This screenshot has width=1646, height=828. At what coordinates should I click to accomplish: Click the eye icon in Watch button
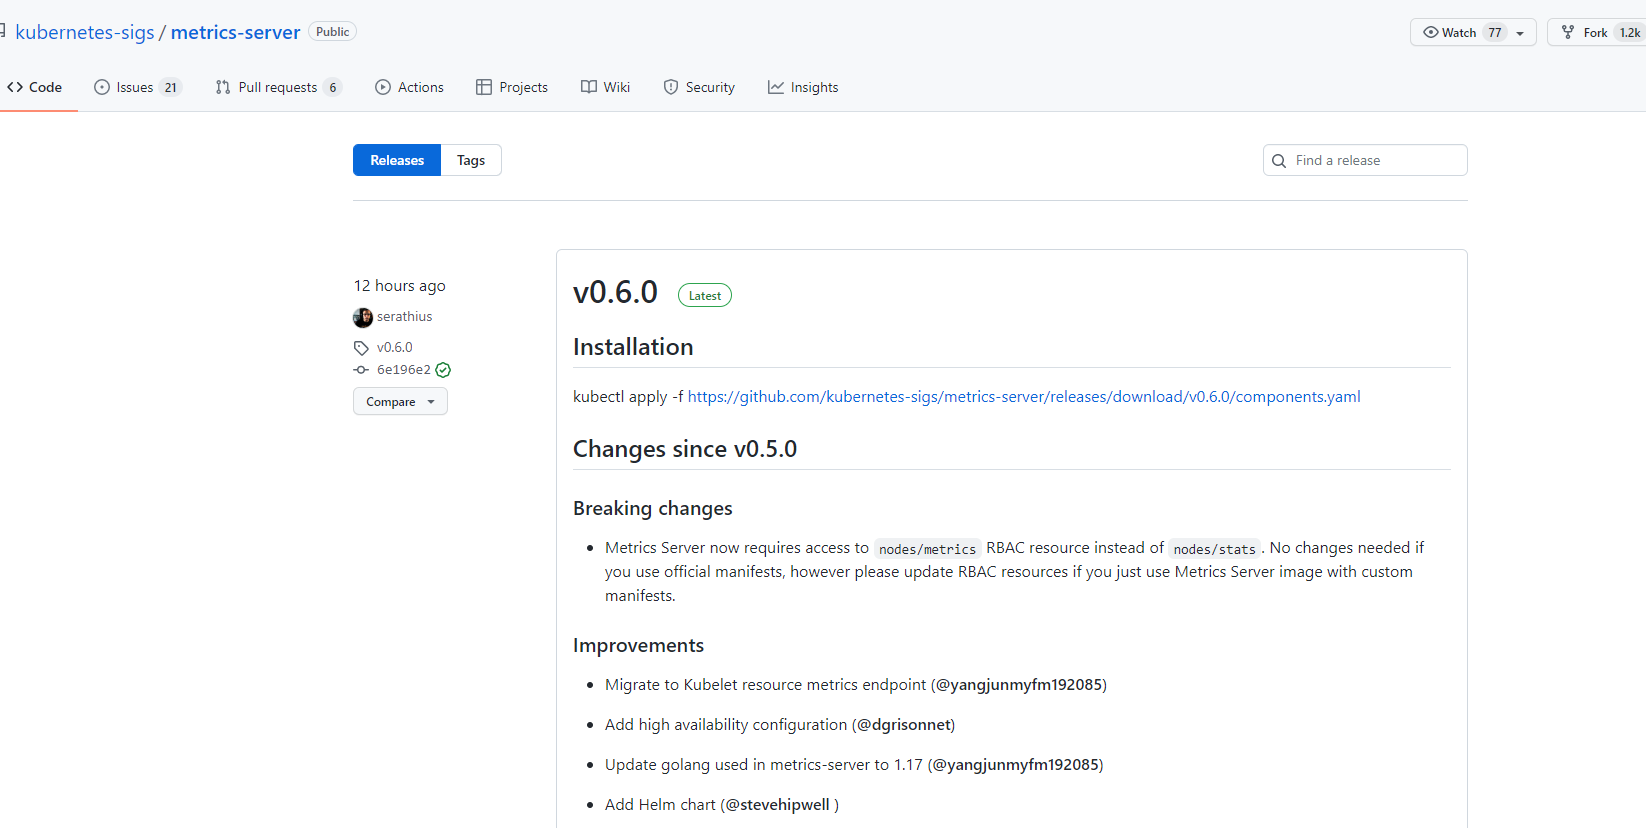click(x=1431, y=32)
